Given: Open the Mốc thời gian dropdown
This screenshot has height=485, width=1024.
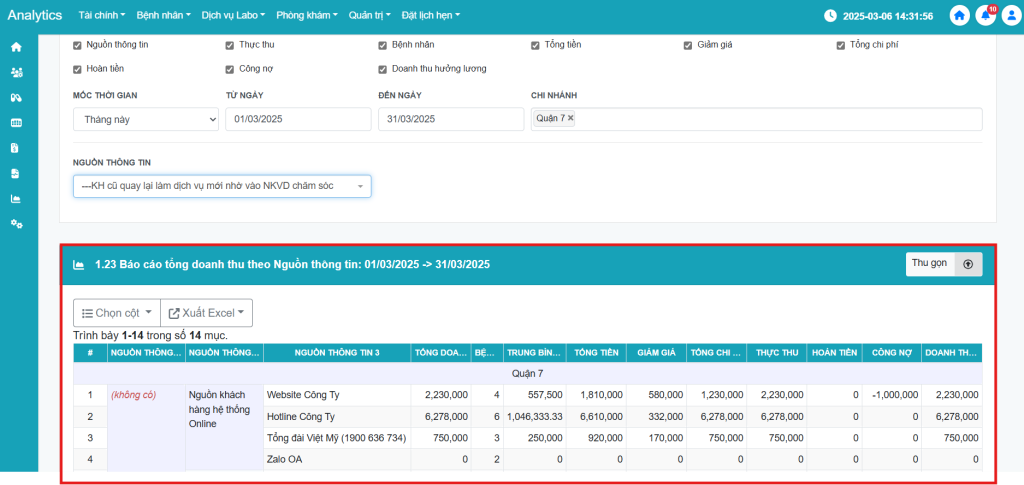Looking at the screenshot, I should 145,119.
